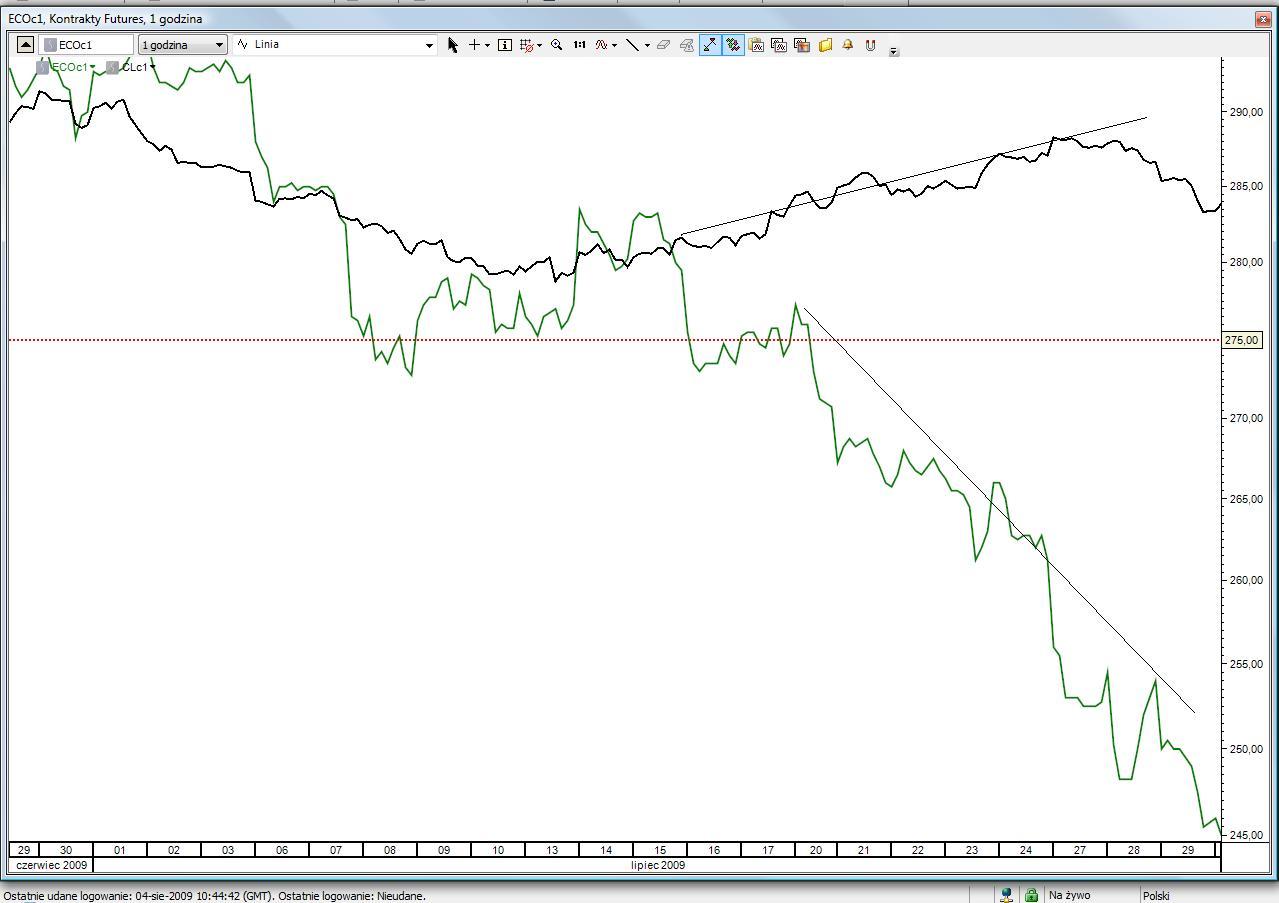Click the collapse toolbar up-arrow button
Image resolution: width=1279 pixels, height=903 pixels.
point(25,45)
